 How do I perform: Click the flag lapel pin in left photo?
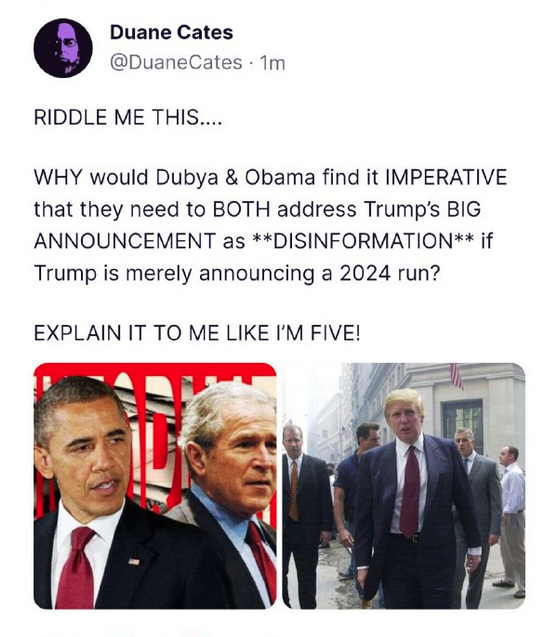133,562
